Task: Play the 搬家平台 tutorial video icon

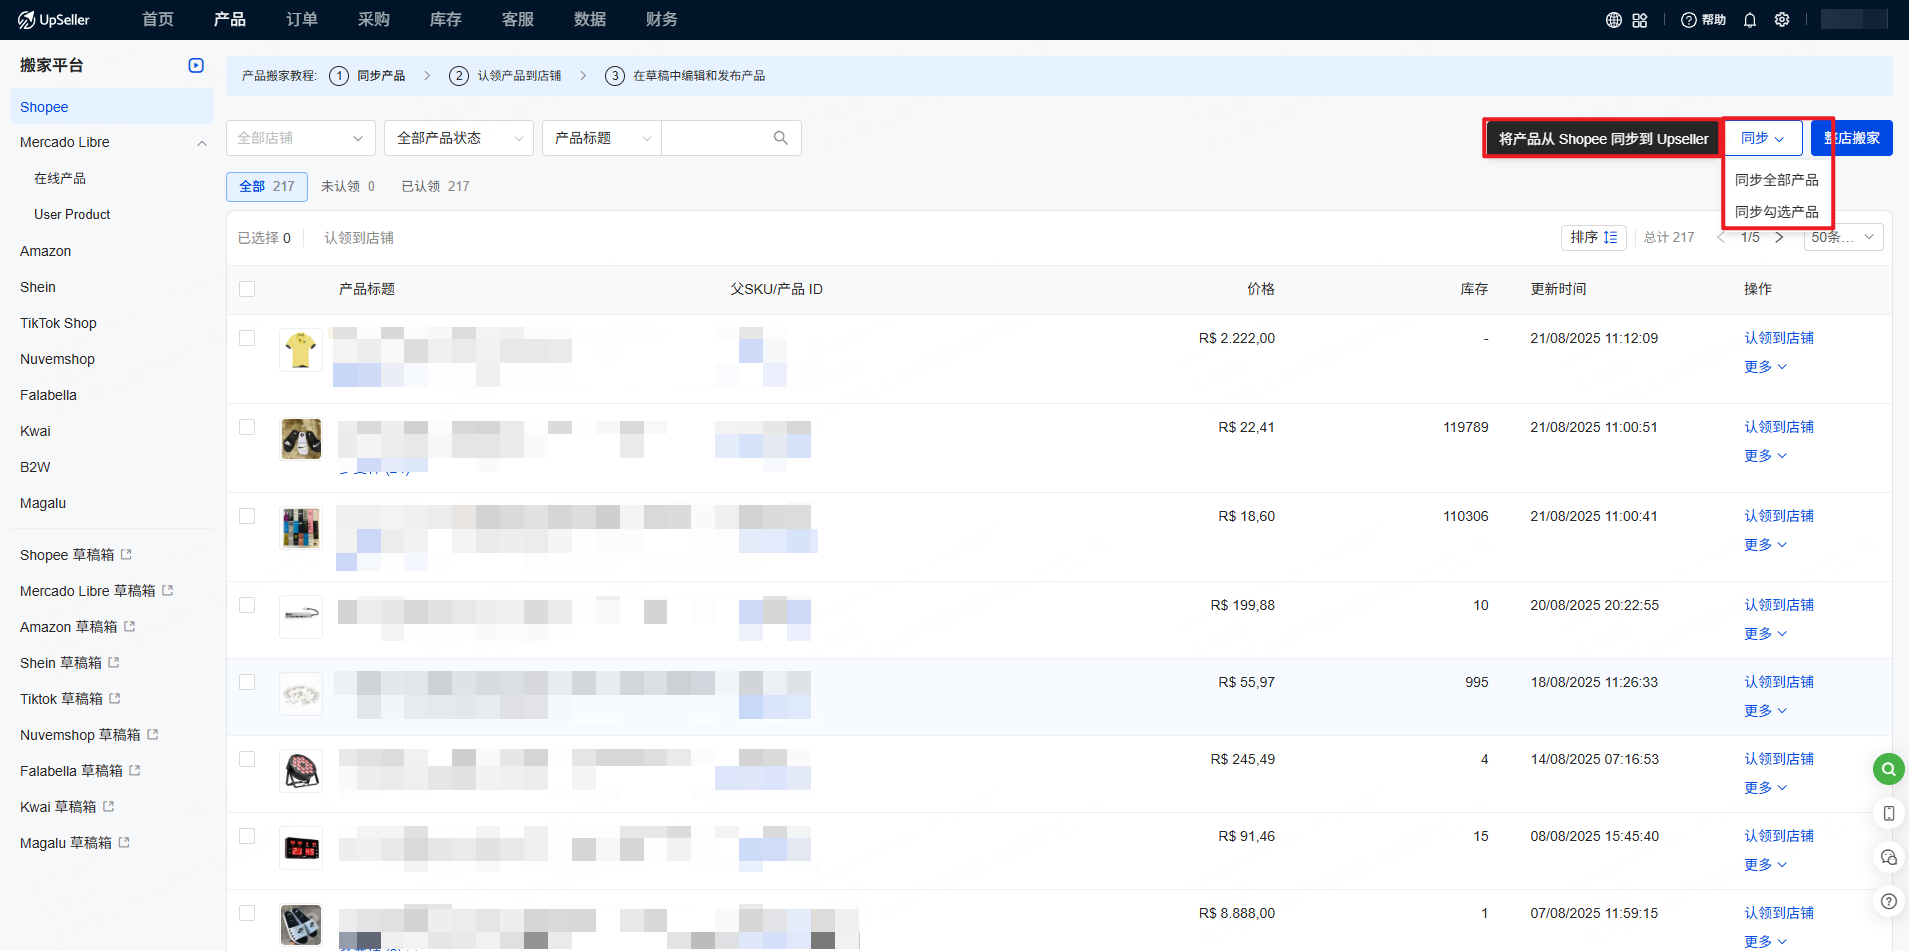Action: 196,65
